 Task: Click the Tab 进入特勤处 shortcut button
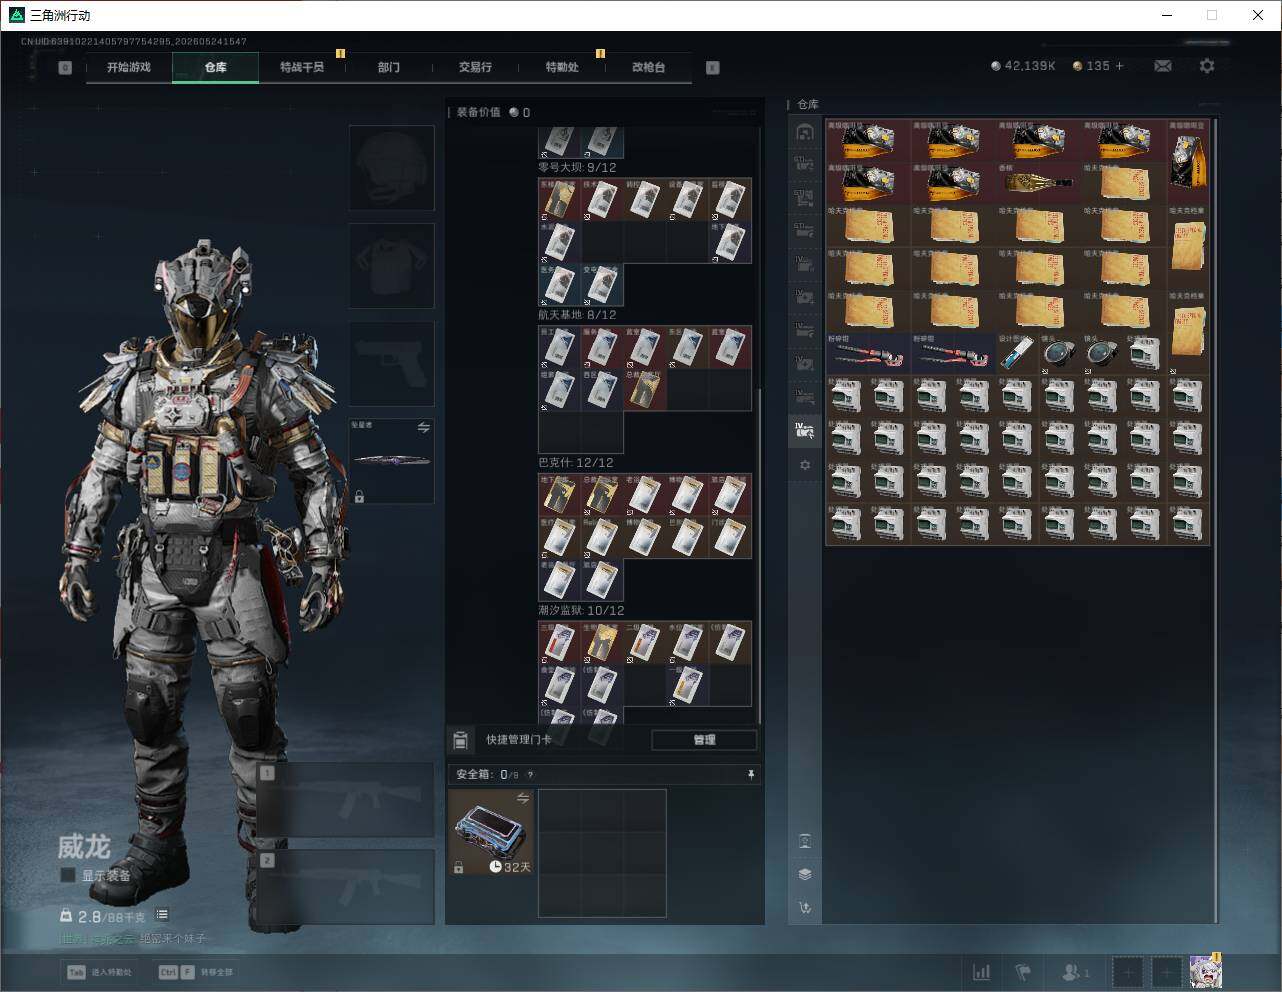click(x=99, y=972)
